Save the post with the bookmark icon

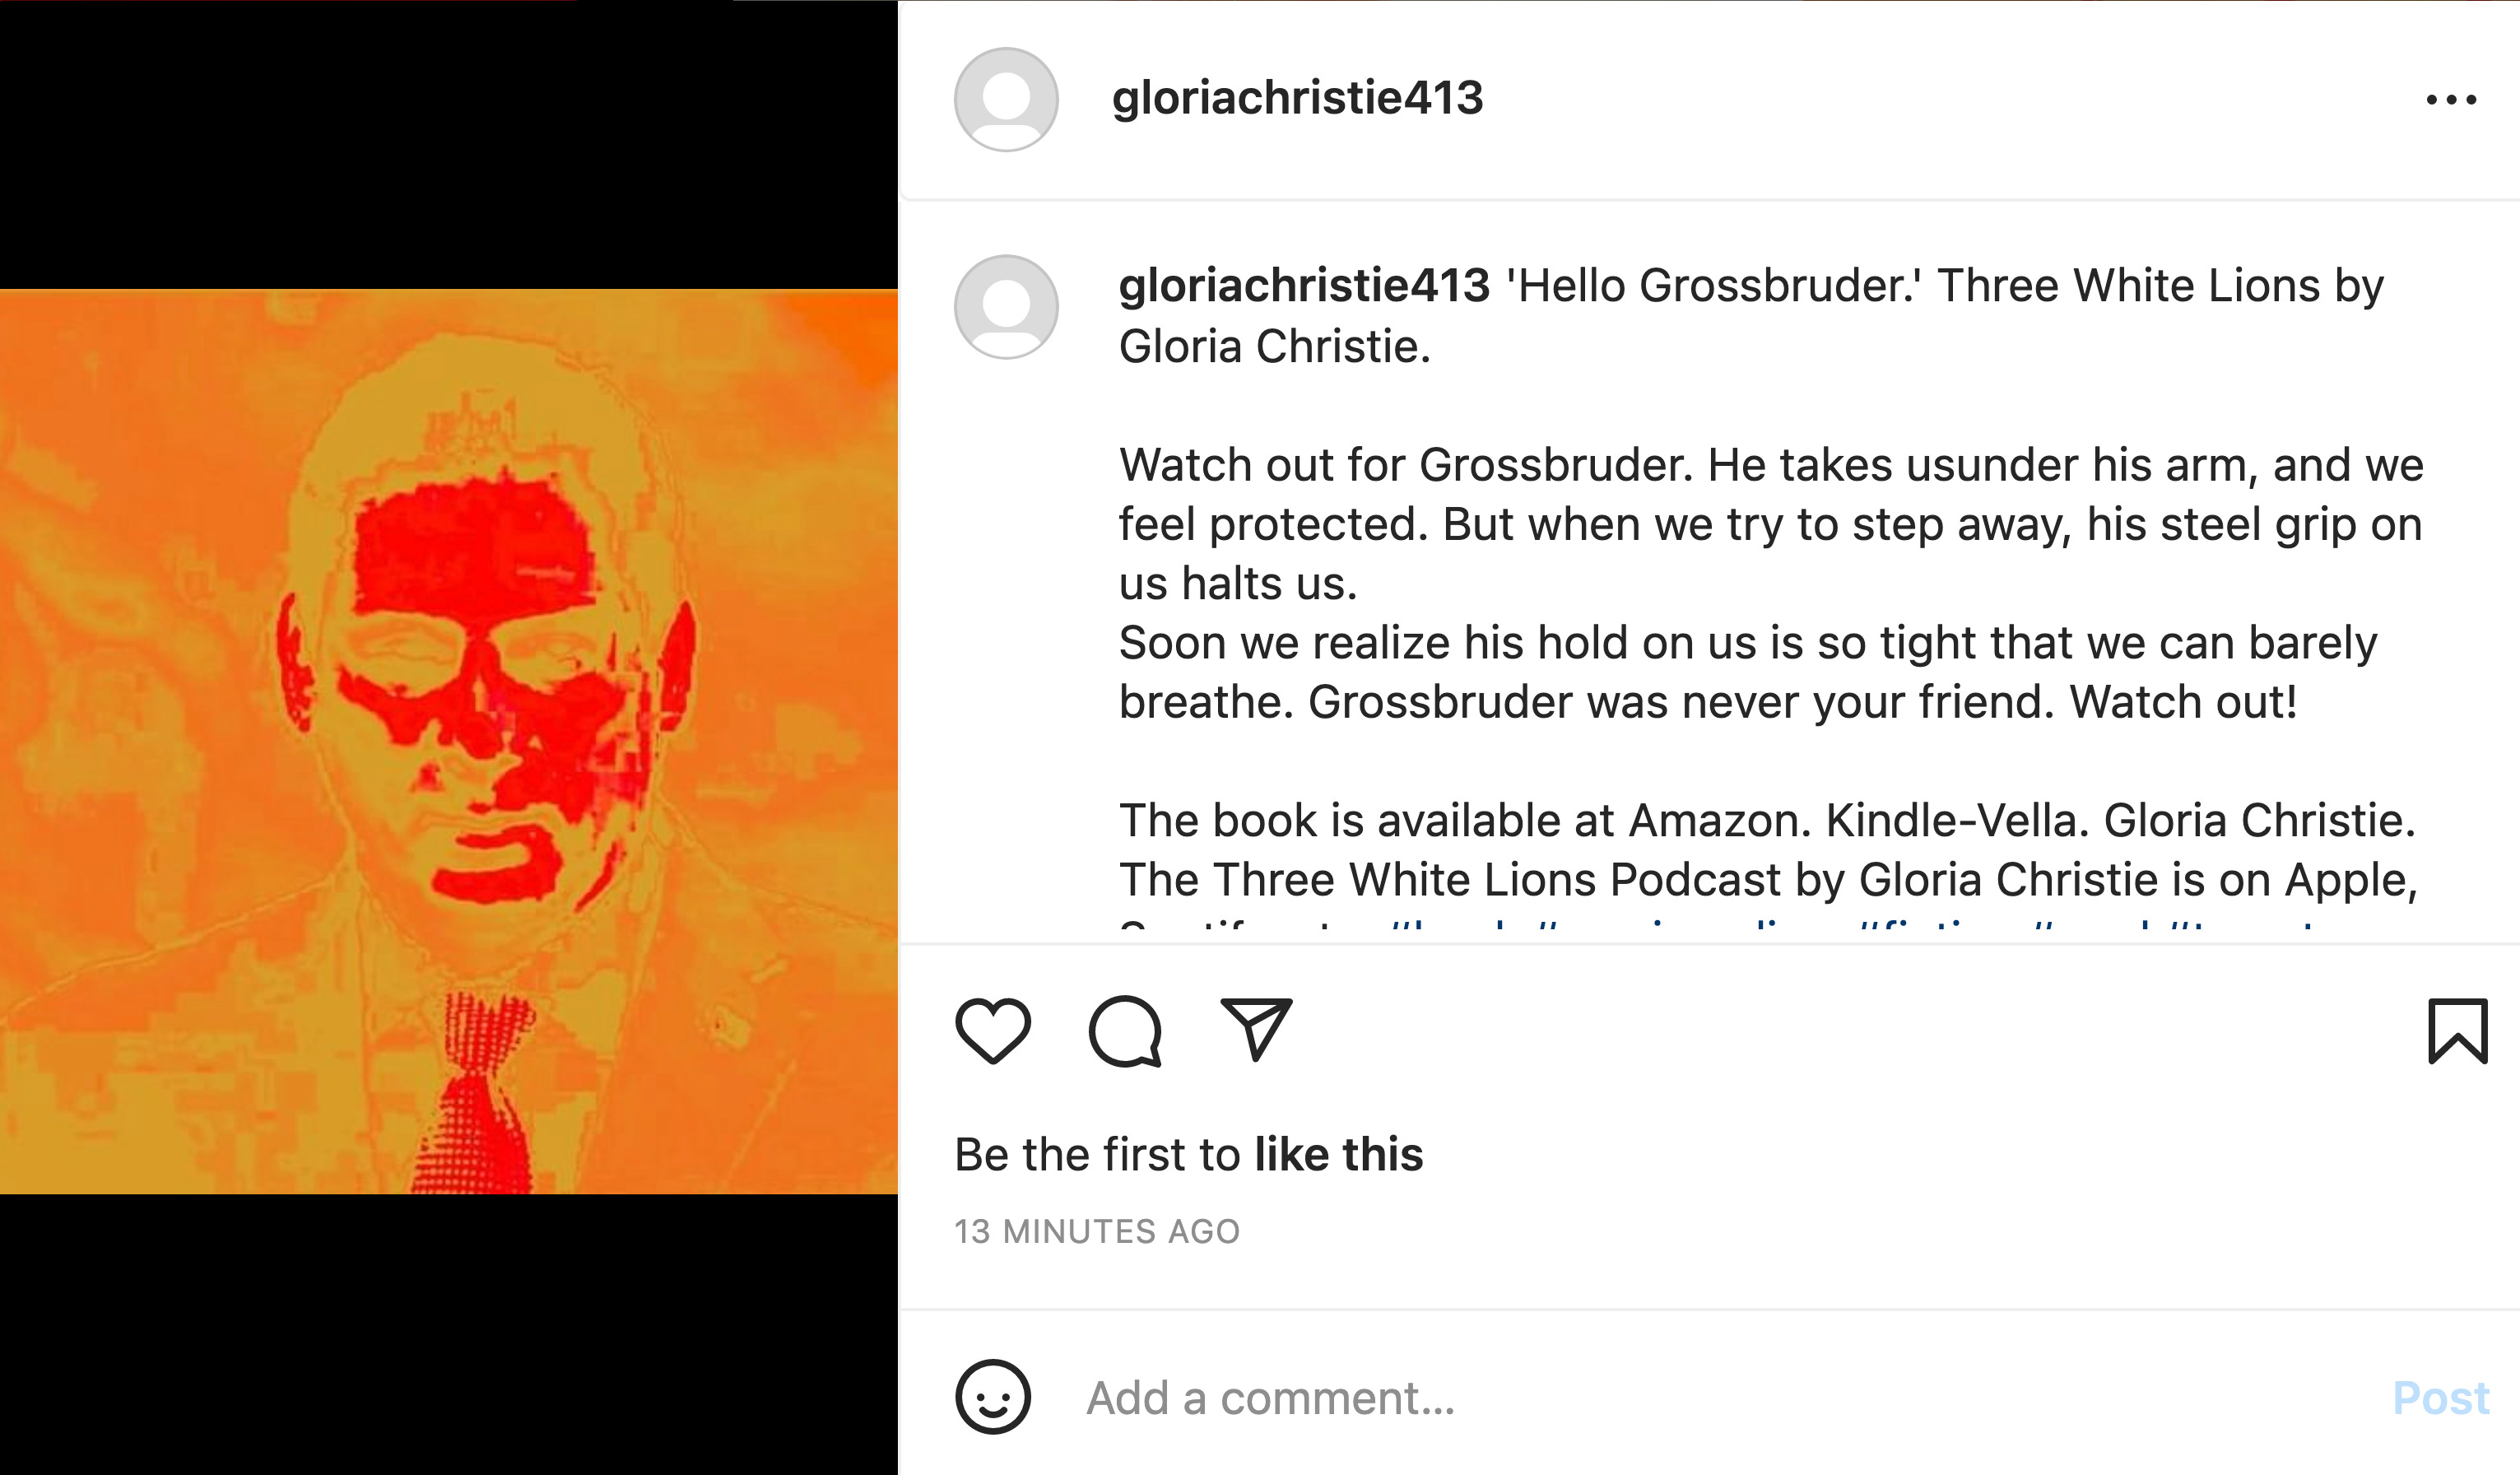2458,1031
